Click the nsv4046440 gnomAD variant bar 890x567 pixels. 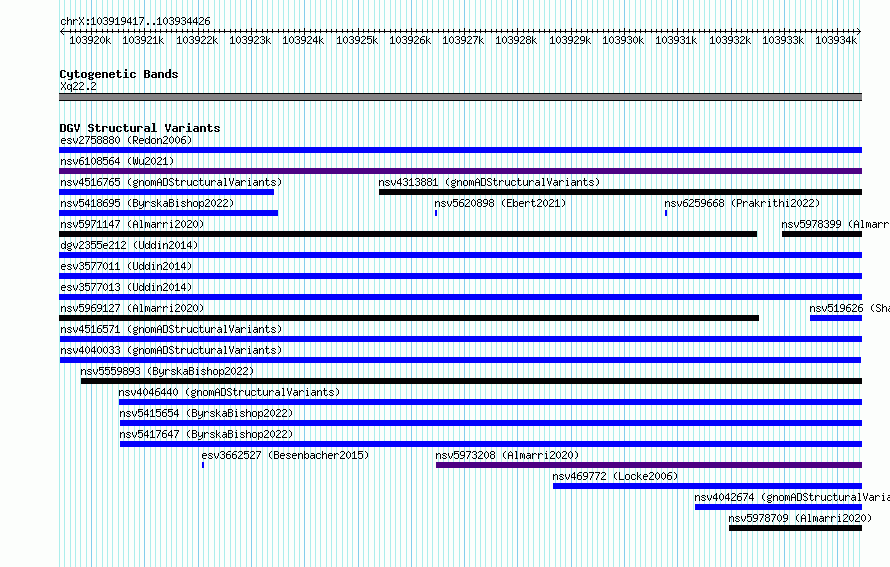(490, 402)
